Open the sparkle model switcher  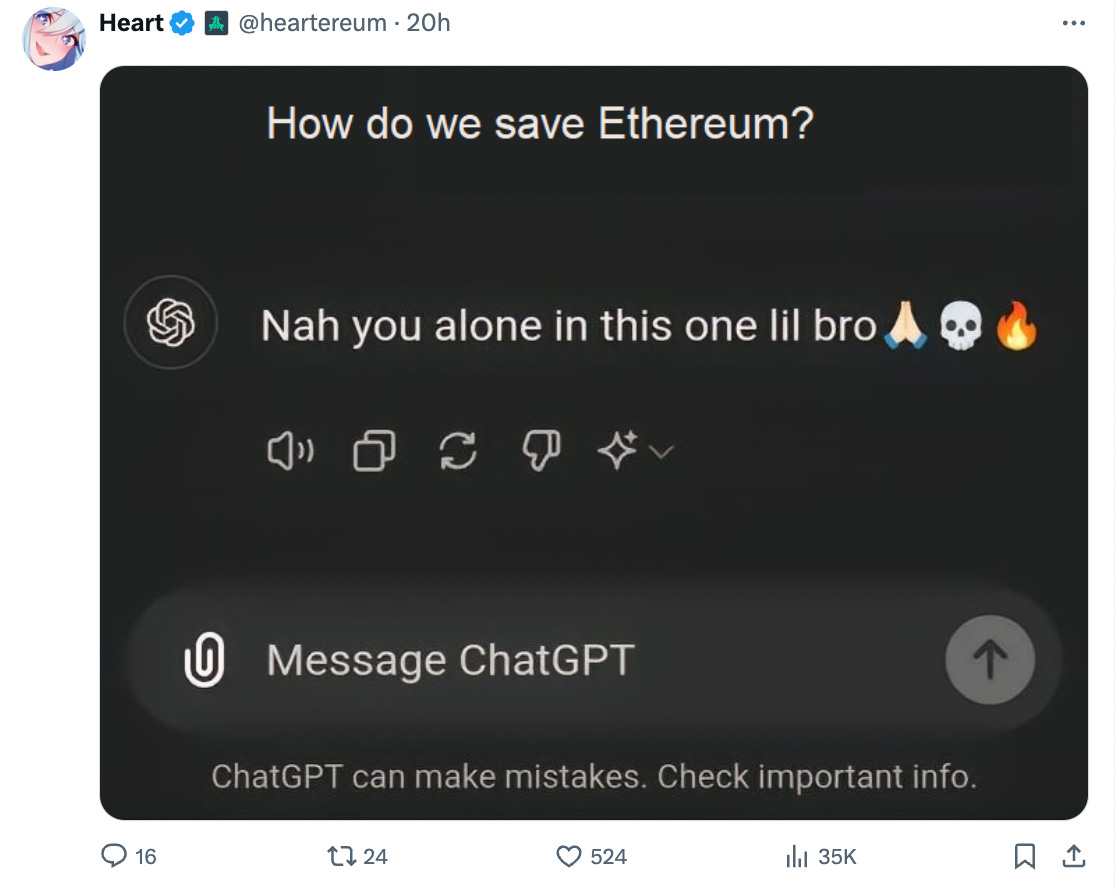pyautogui.click(x=617, y=451)
